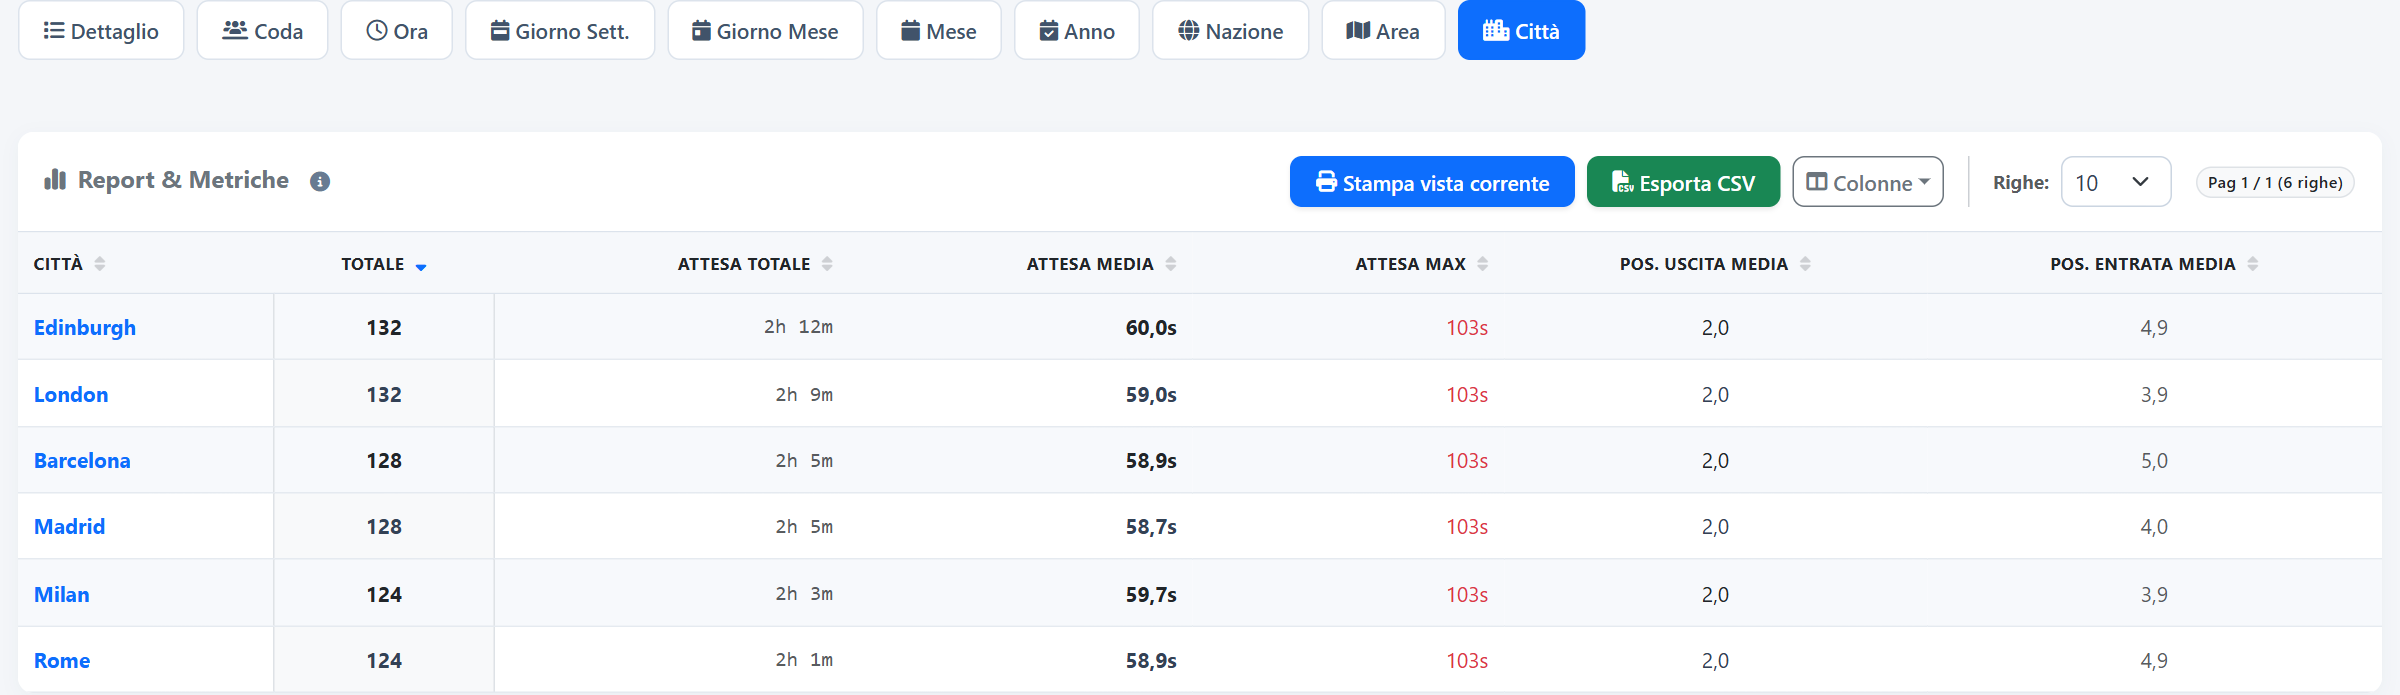Click Madrid's pos. entrata media 4,0
2400x695 pixels.
pyautogui.click(x=2154, y=527)
